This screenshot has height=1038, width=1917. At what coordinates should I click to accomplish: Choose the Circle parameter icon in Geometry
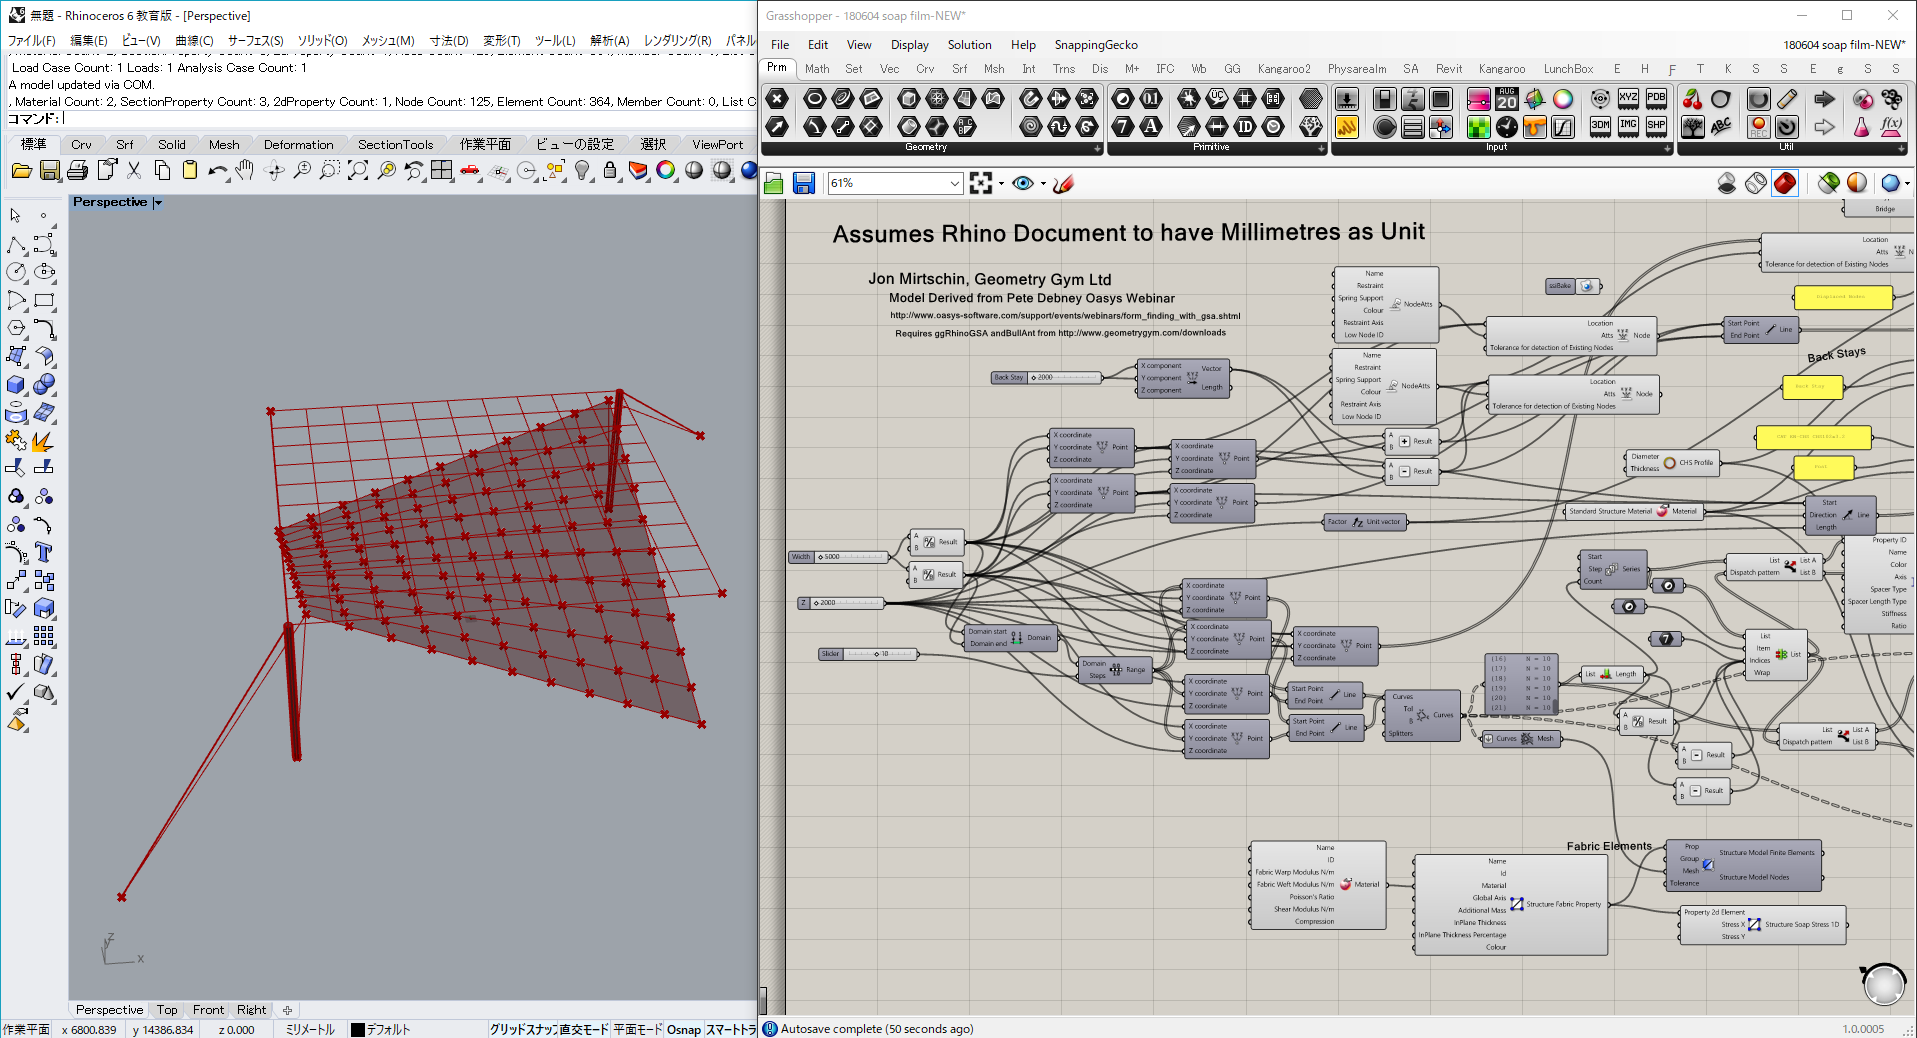815,98
